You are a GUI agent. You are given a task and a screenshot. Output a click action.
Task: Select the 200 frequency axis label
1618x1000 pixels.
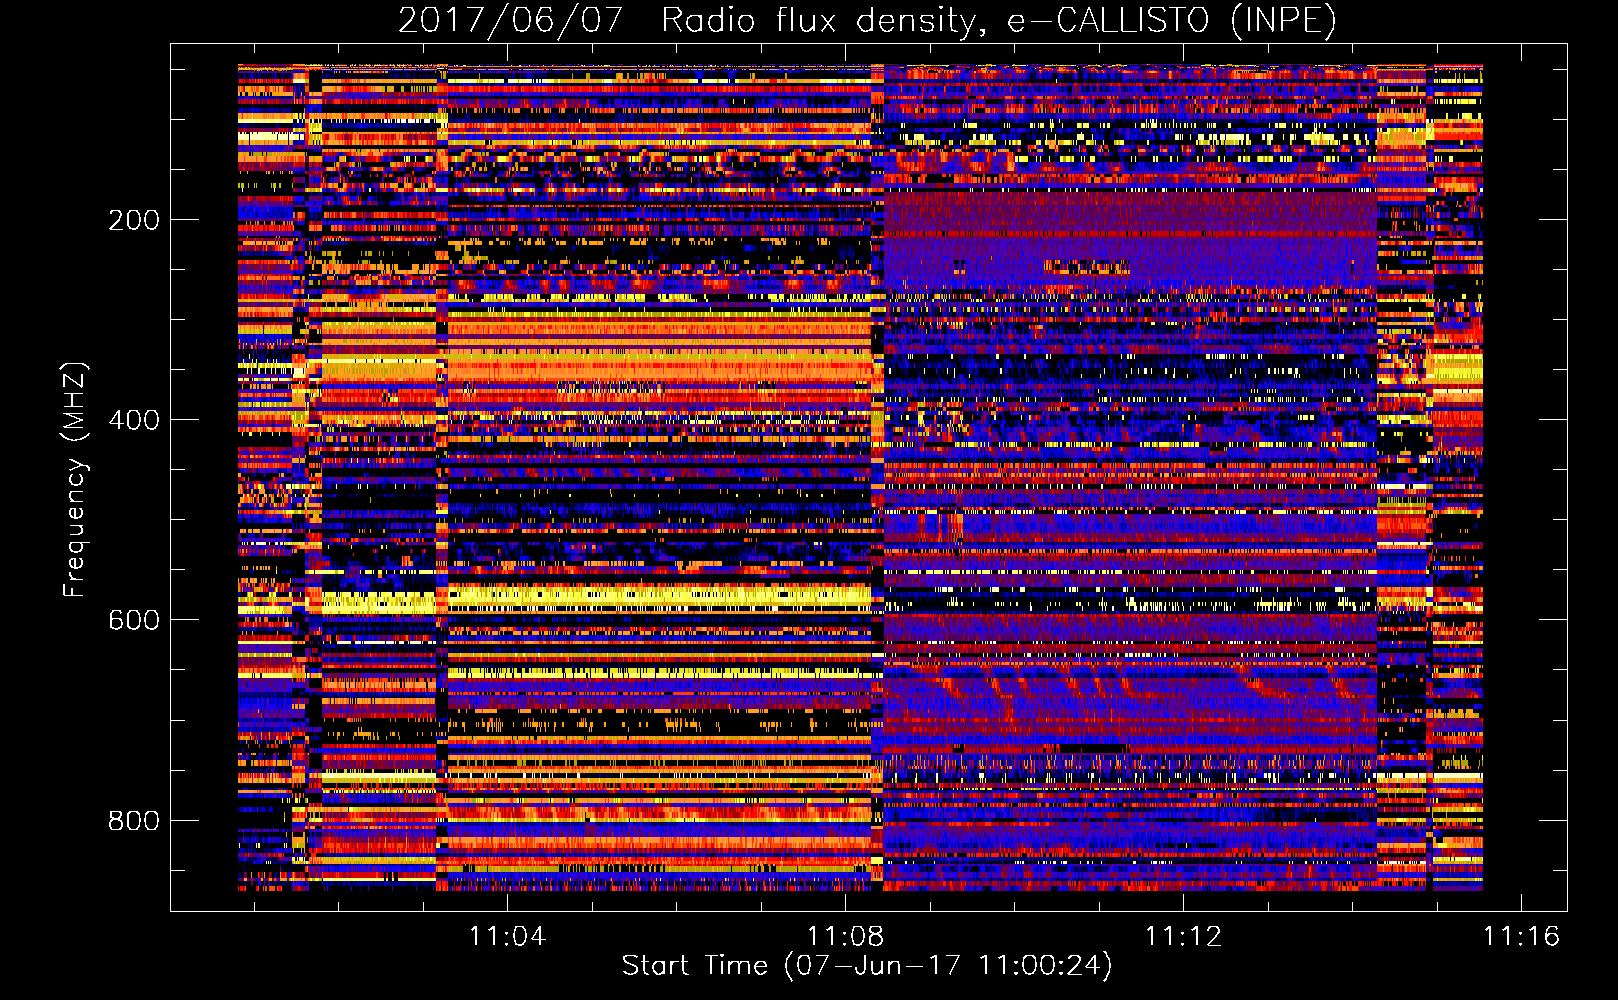coord(134,220)
